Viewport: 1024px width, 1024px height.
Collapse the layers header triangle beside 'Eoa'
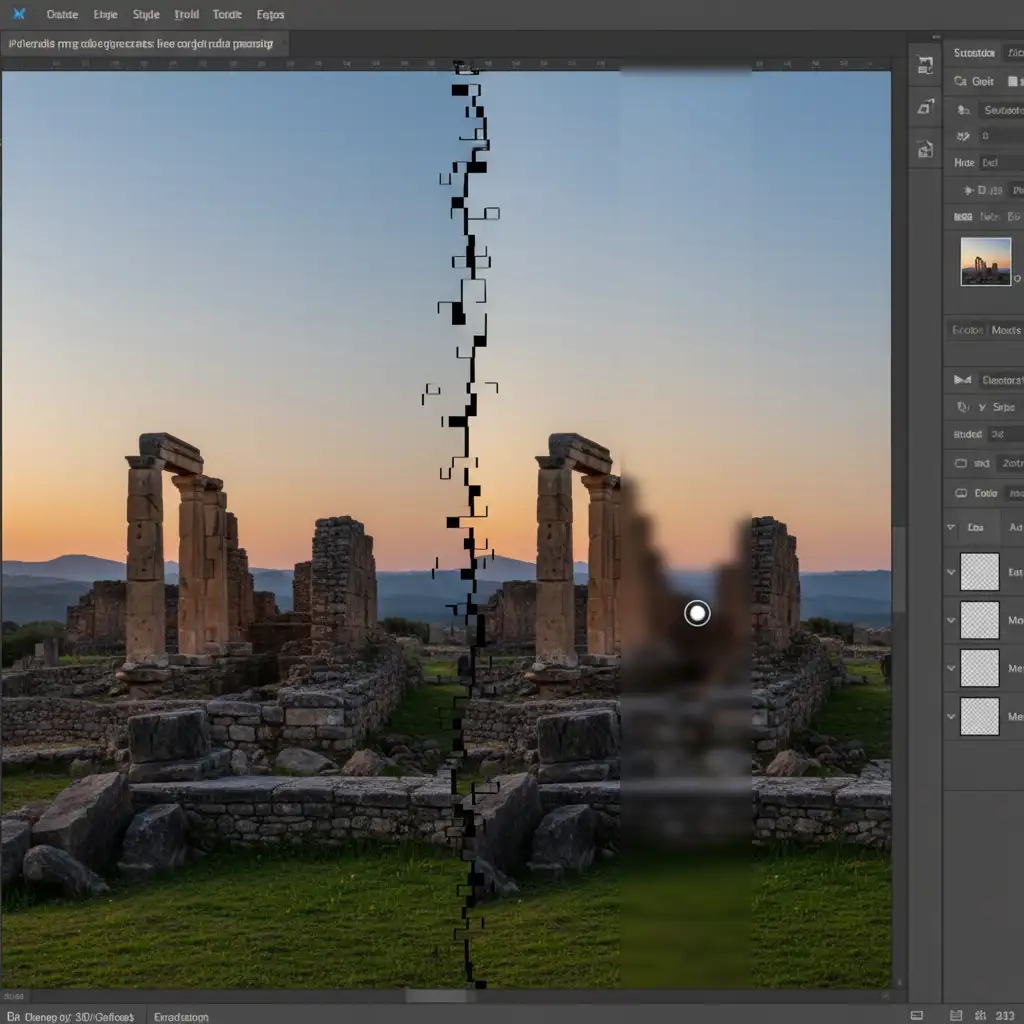pyautogui.click(x=951, y=527)
